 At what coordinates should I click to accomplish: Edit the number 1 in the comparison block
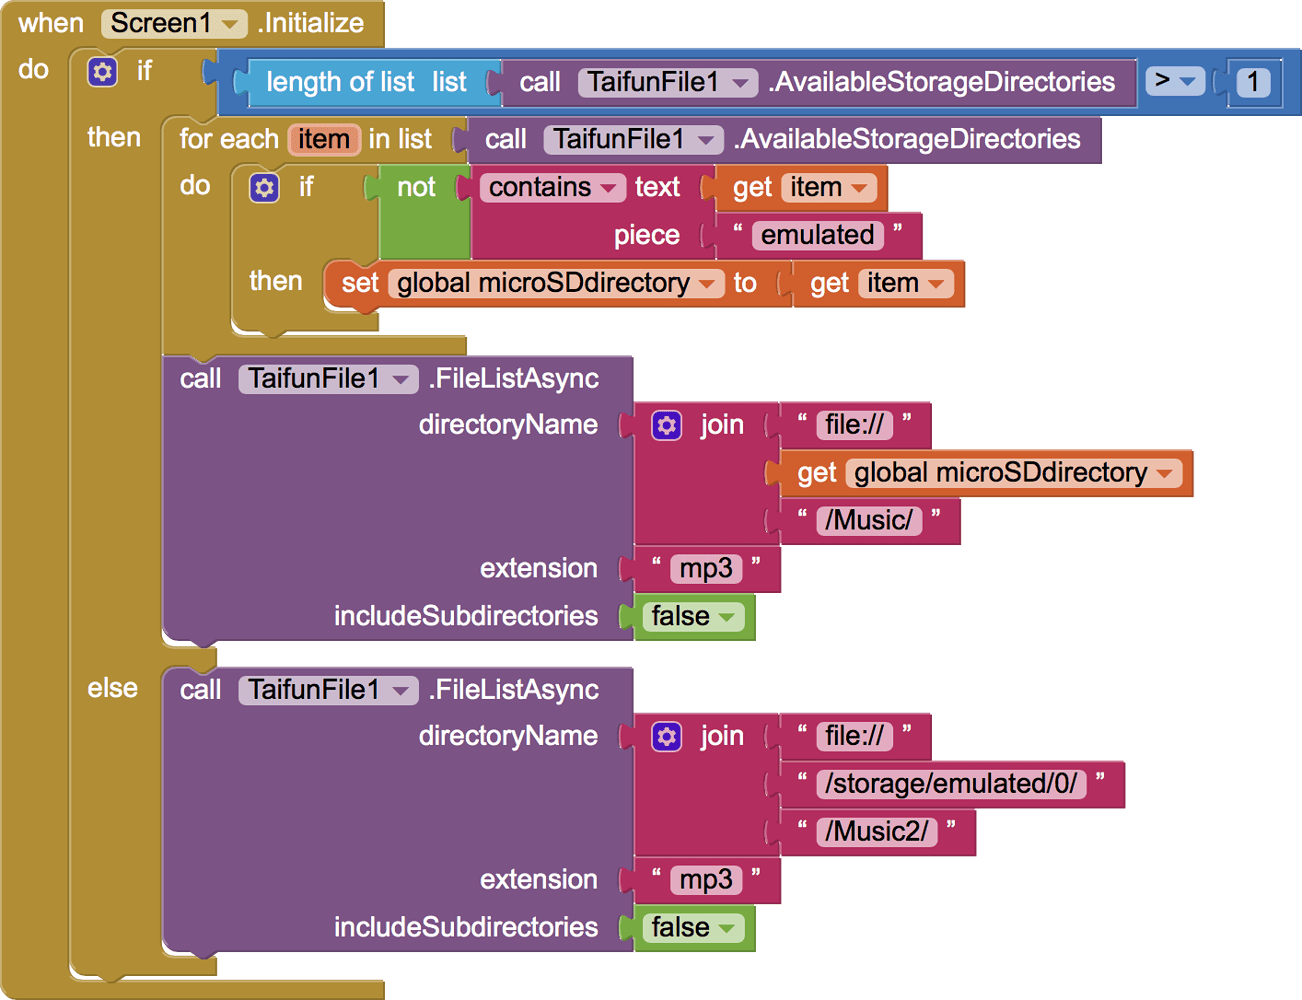click(x=1253, y=82)
